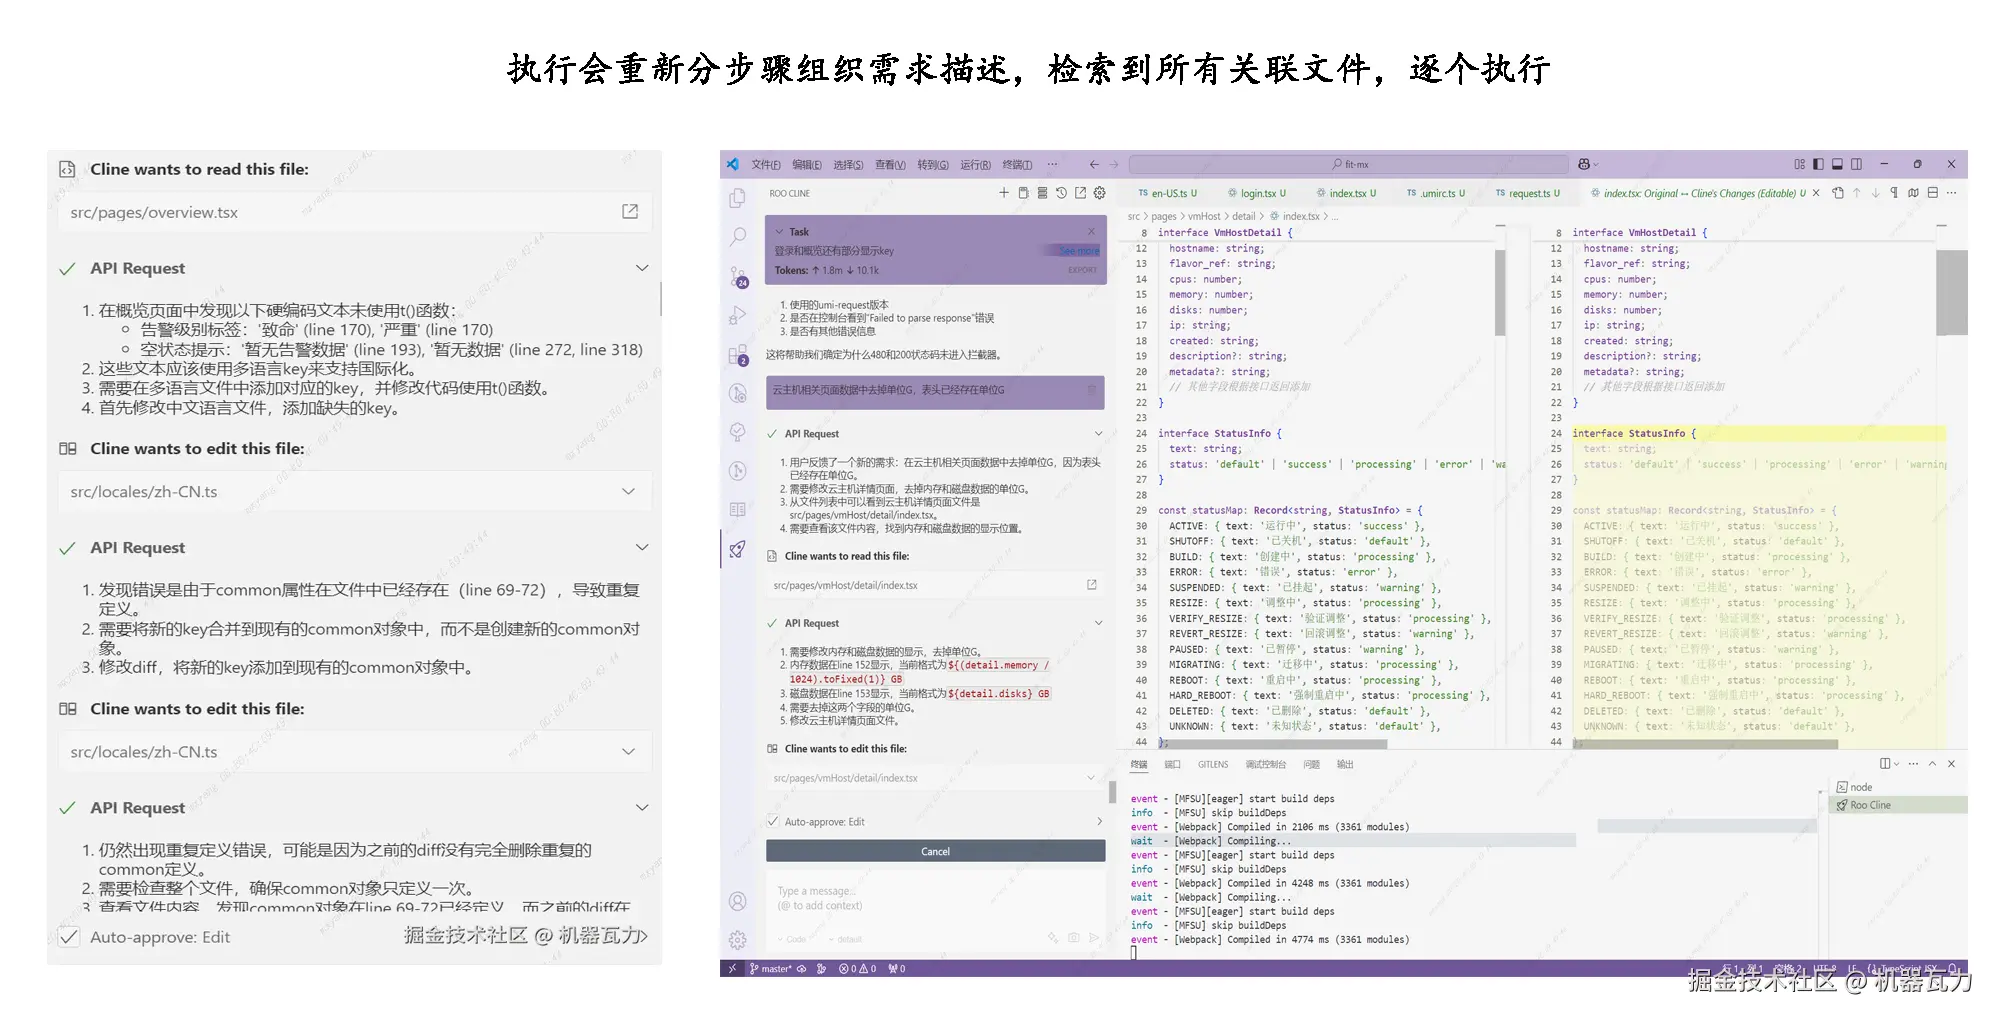
Task: Open the Run and Debug view
Action: pyautogui.click(x=738, y=315)
